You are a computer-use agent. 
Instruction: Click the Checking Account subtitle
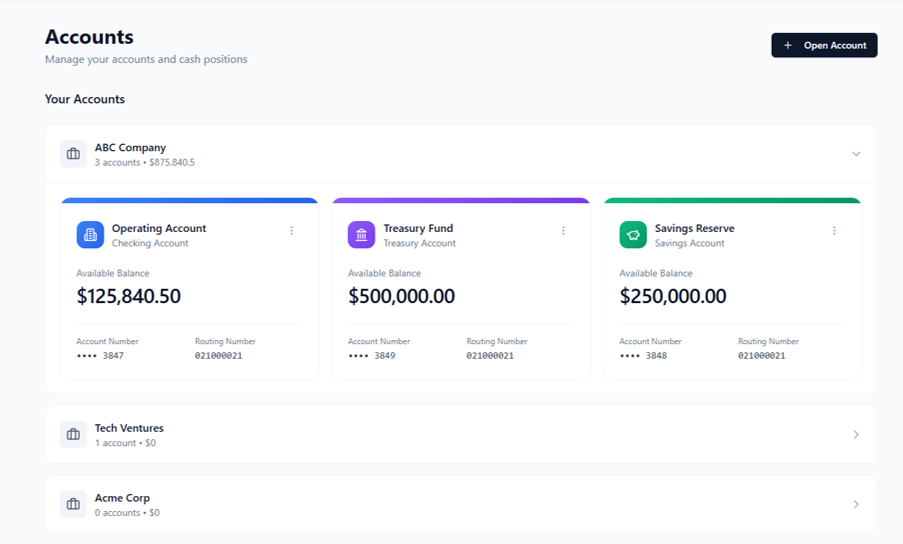pyautogui.click(x=150, y=243)
